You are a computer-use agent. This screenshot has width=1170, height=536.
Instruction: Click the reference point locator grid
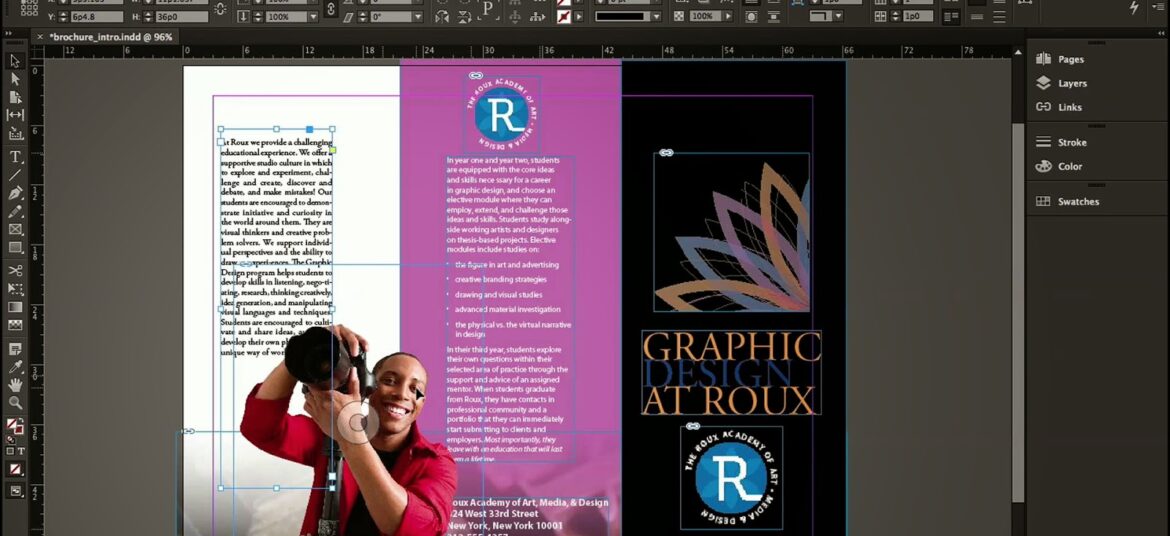(28, 8)
